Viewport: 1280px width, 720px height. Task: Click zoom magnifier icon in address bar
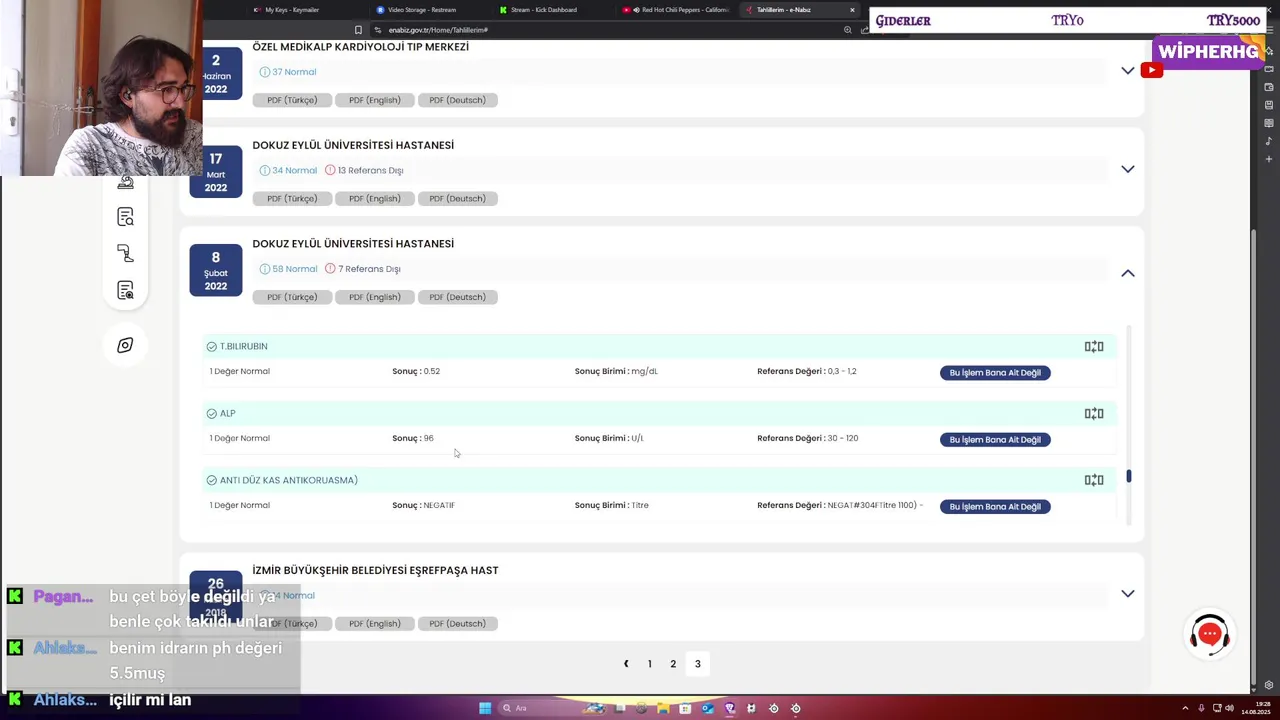pyautogui.click(x=848, y=30)
